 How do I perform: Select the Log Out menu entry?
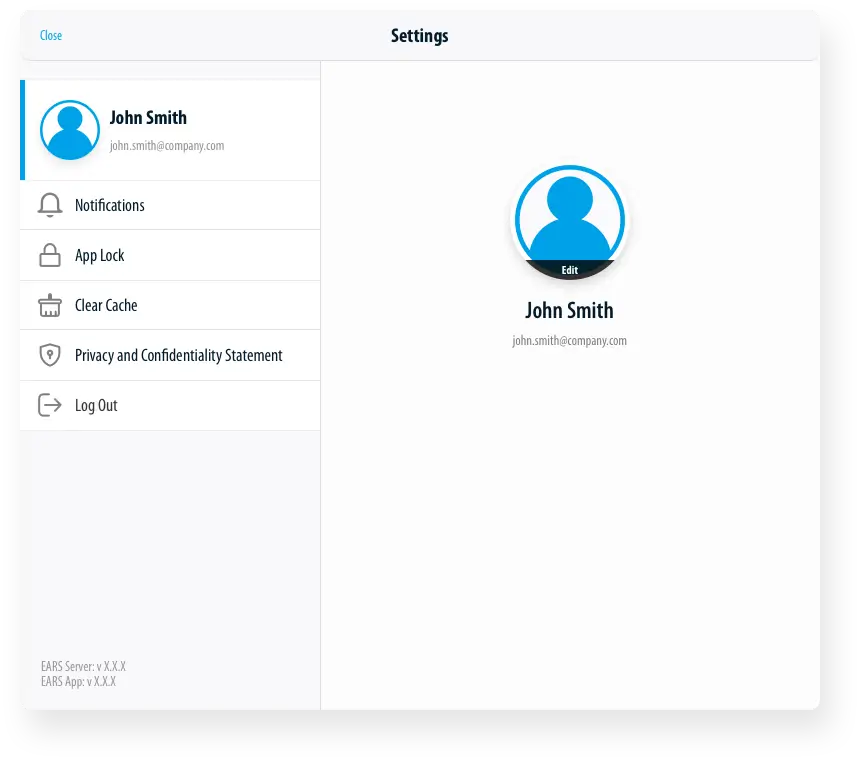tap(96, 406)
